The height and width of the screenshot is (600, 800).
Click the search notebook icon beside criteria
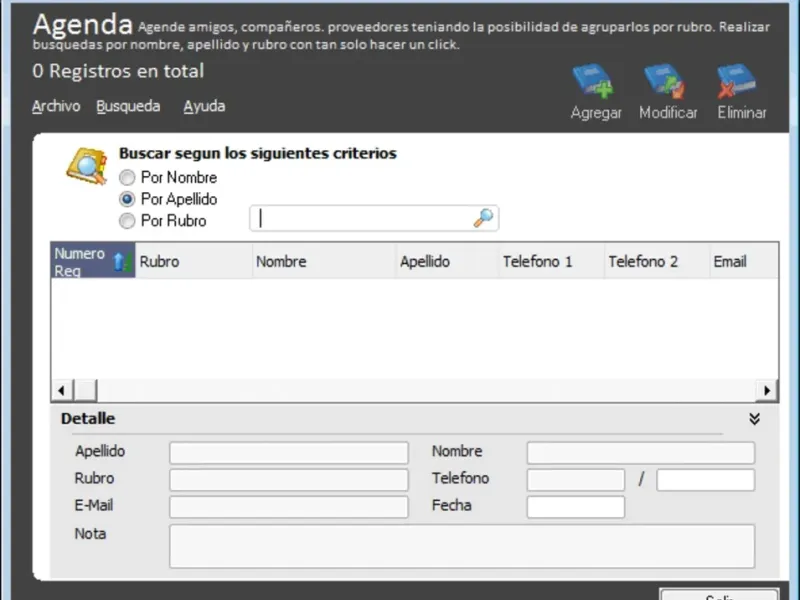point(87,166)
